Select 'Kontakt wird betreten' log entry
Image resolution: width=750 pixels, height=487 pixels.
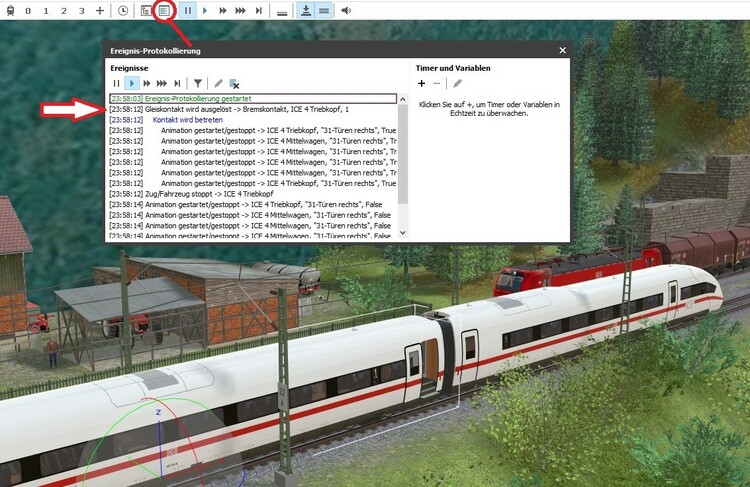click(253, 120)
